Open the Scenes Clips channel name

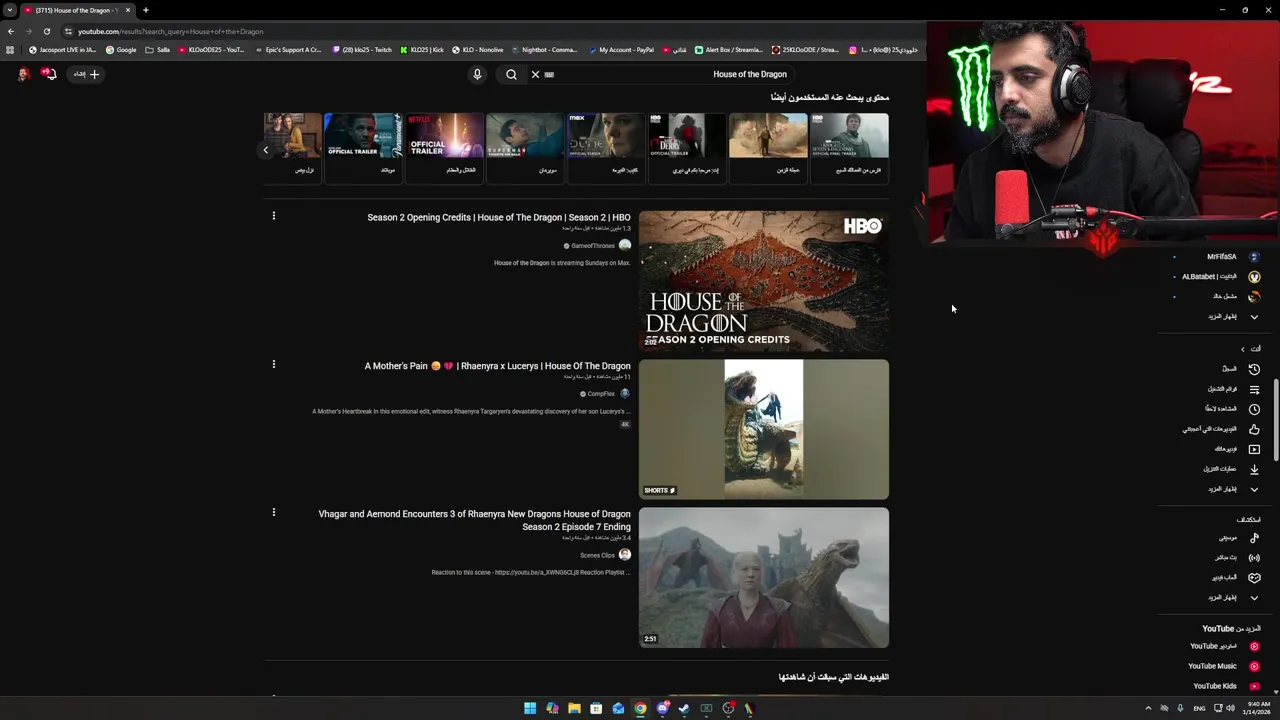pyautogui.click(x=597, y=555)
